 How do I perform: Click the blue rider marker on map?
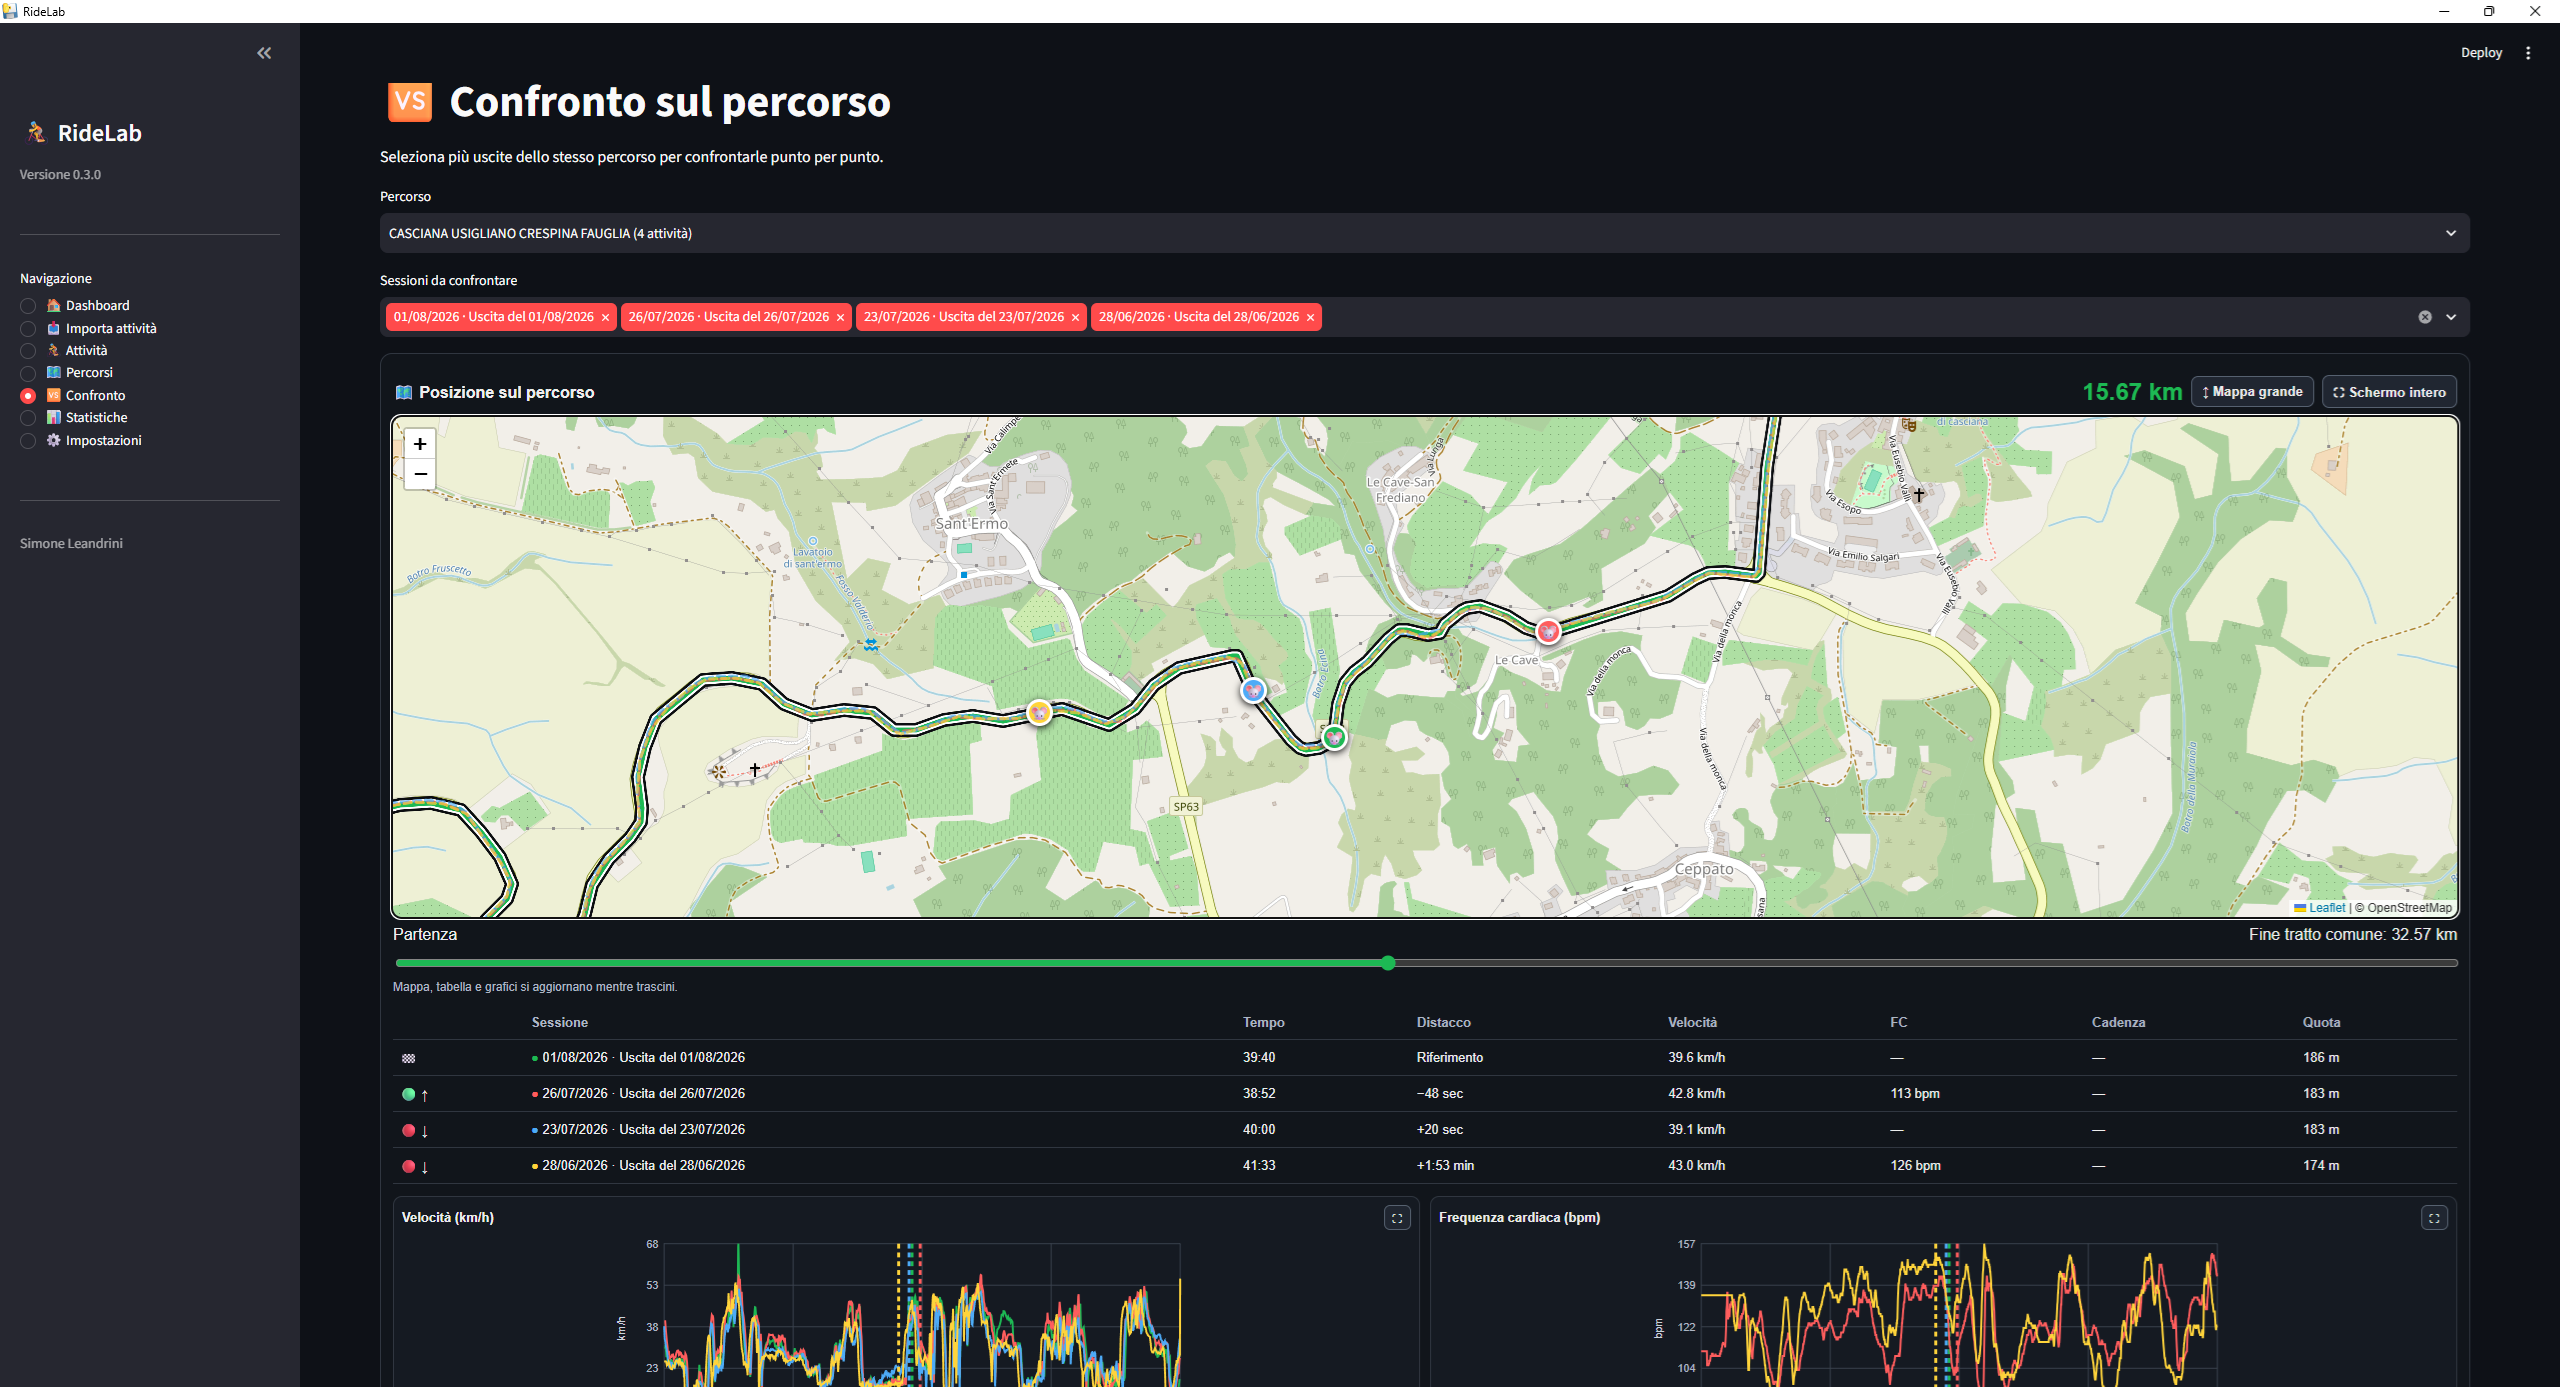tap(1253, 690)
